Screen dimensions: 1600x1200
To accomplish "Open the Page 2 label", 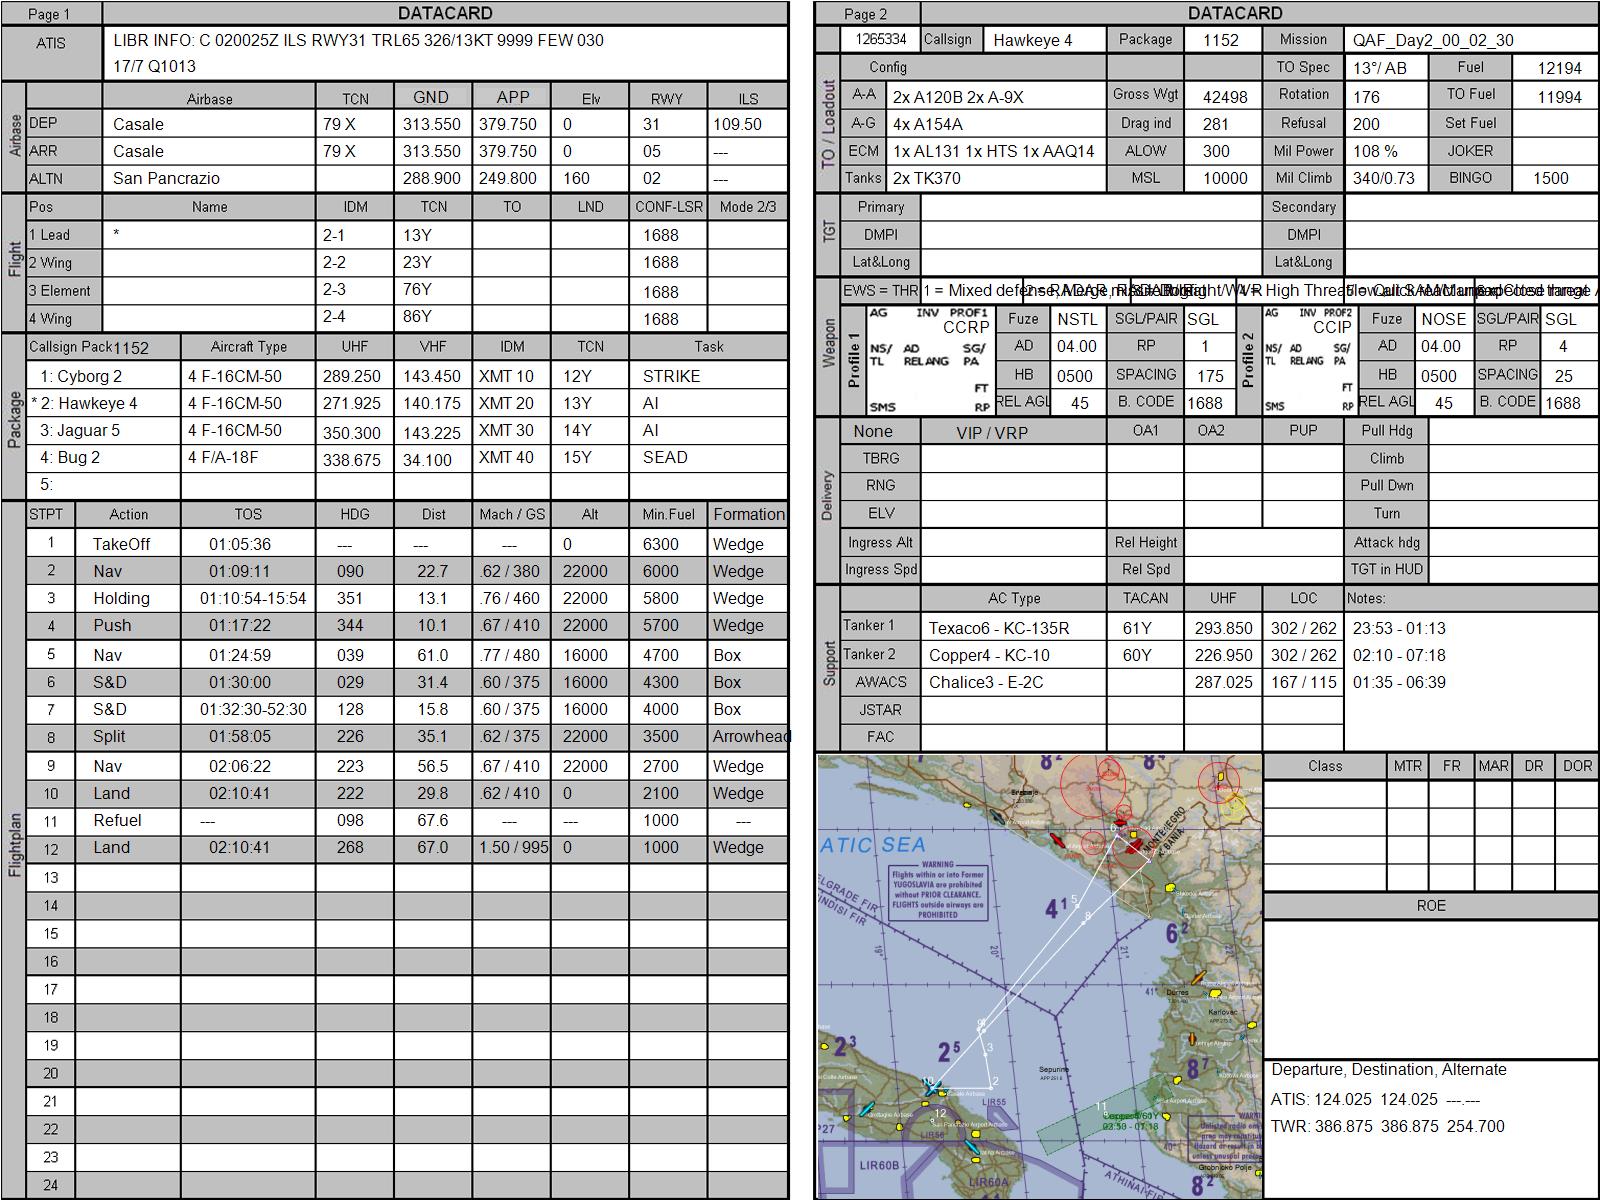I will click(x=866, y=14).
